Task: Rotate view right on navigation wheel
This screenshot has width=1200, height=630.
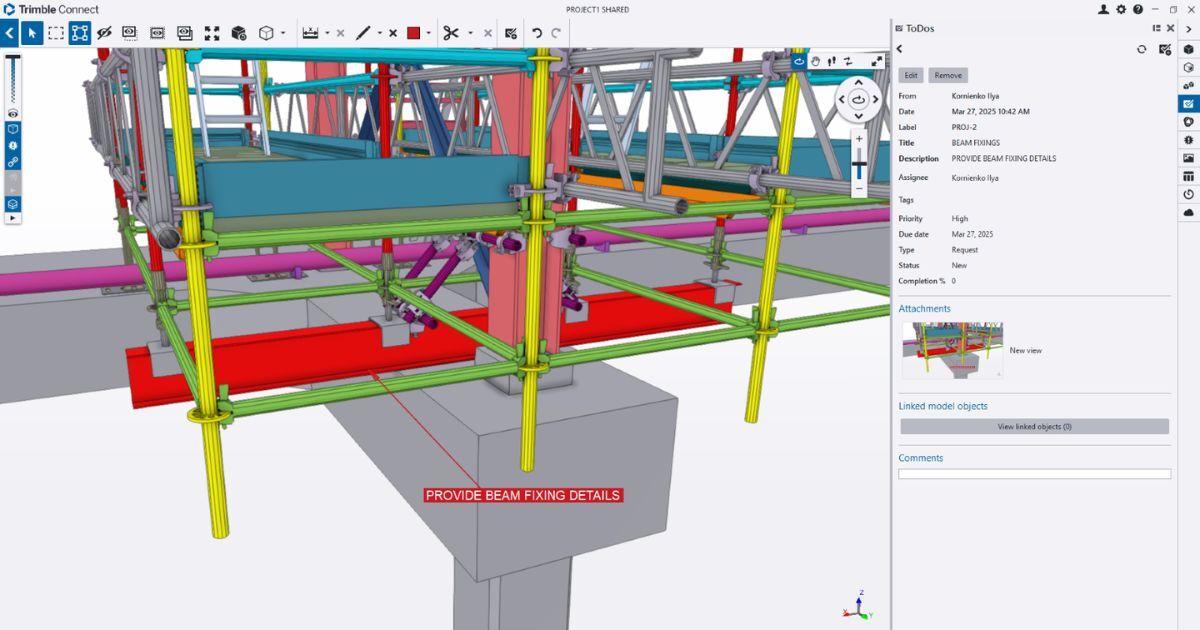Action: click(875, 100)
